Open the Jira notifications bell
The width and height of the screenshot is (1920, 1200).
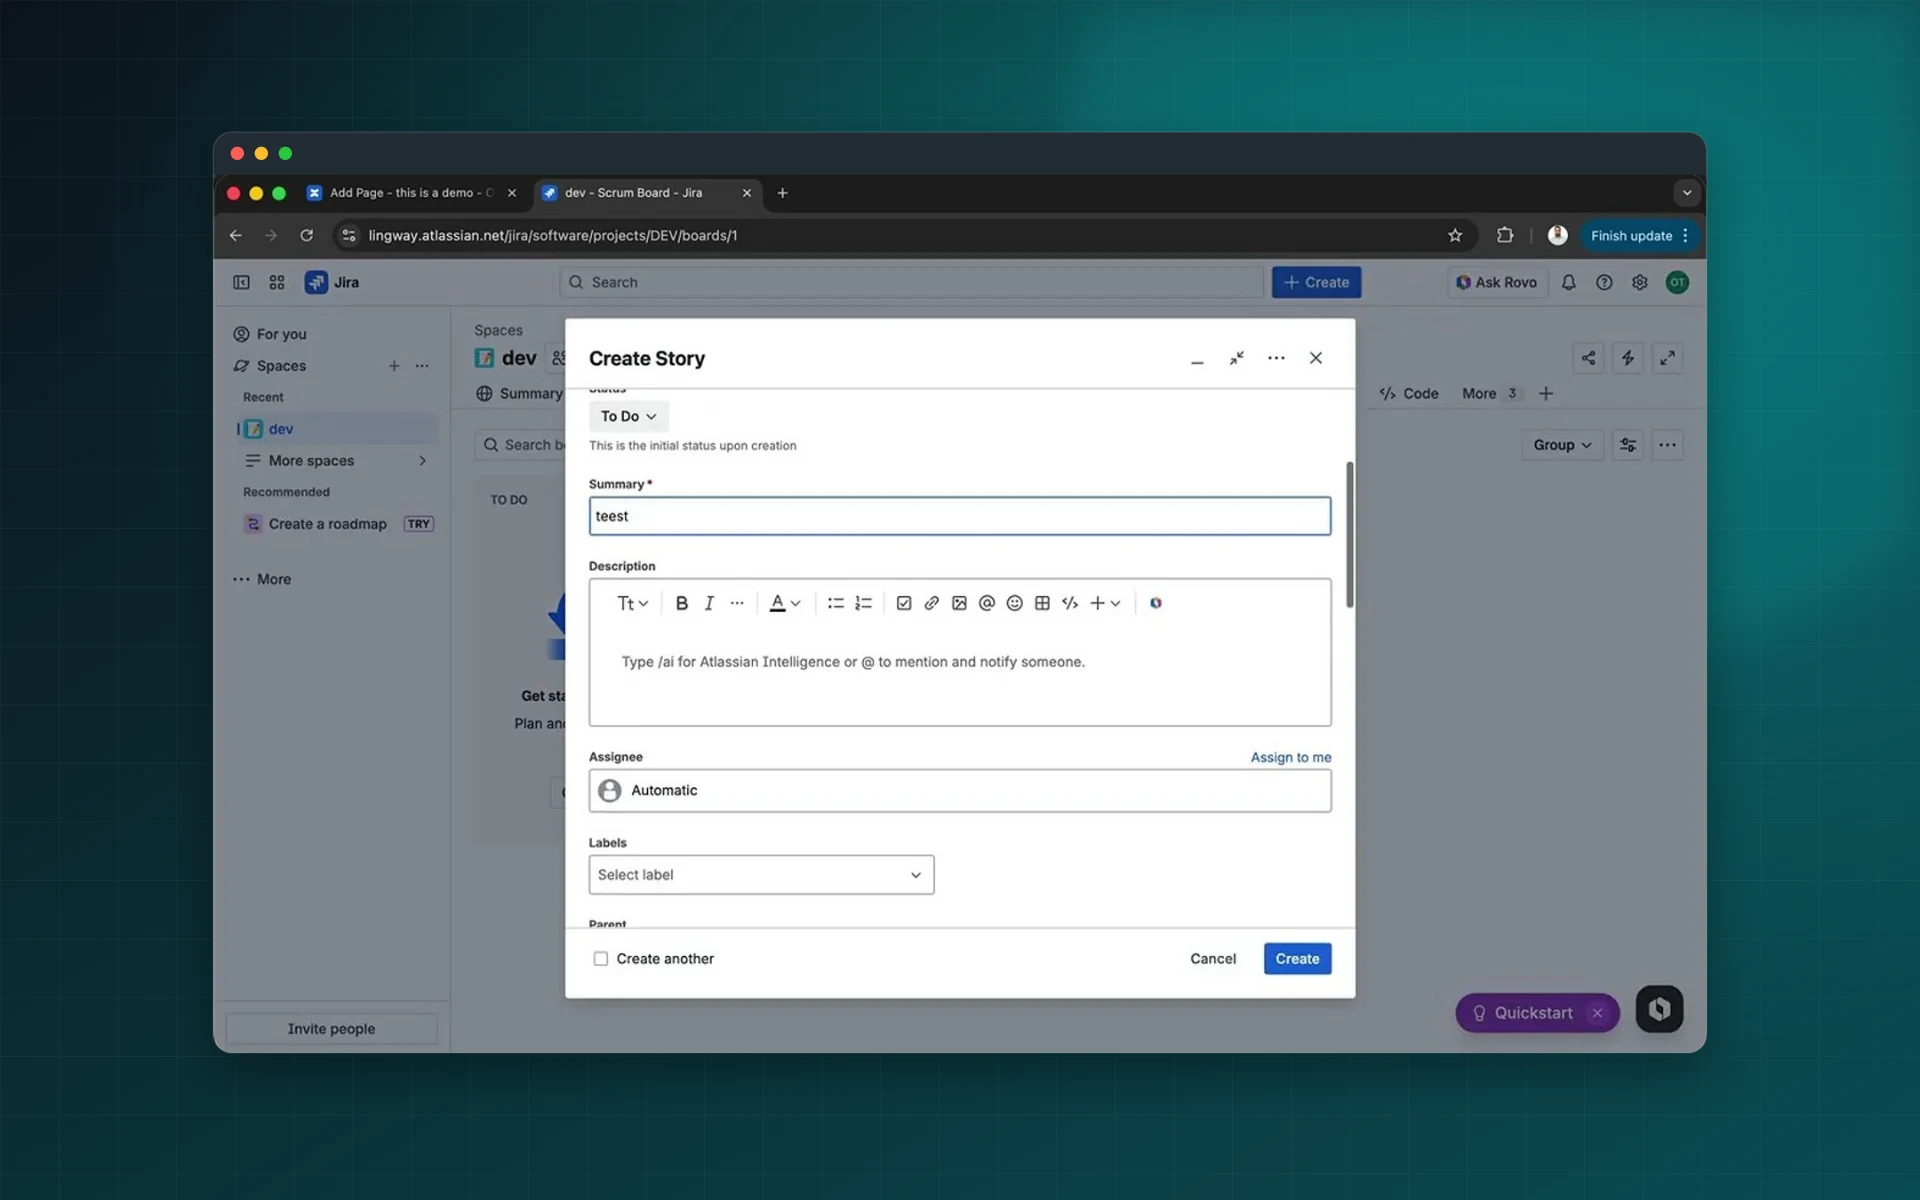tap(1568, 282)
